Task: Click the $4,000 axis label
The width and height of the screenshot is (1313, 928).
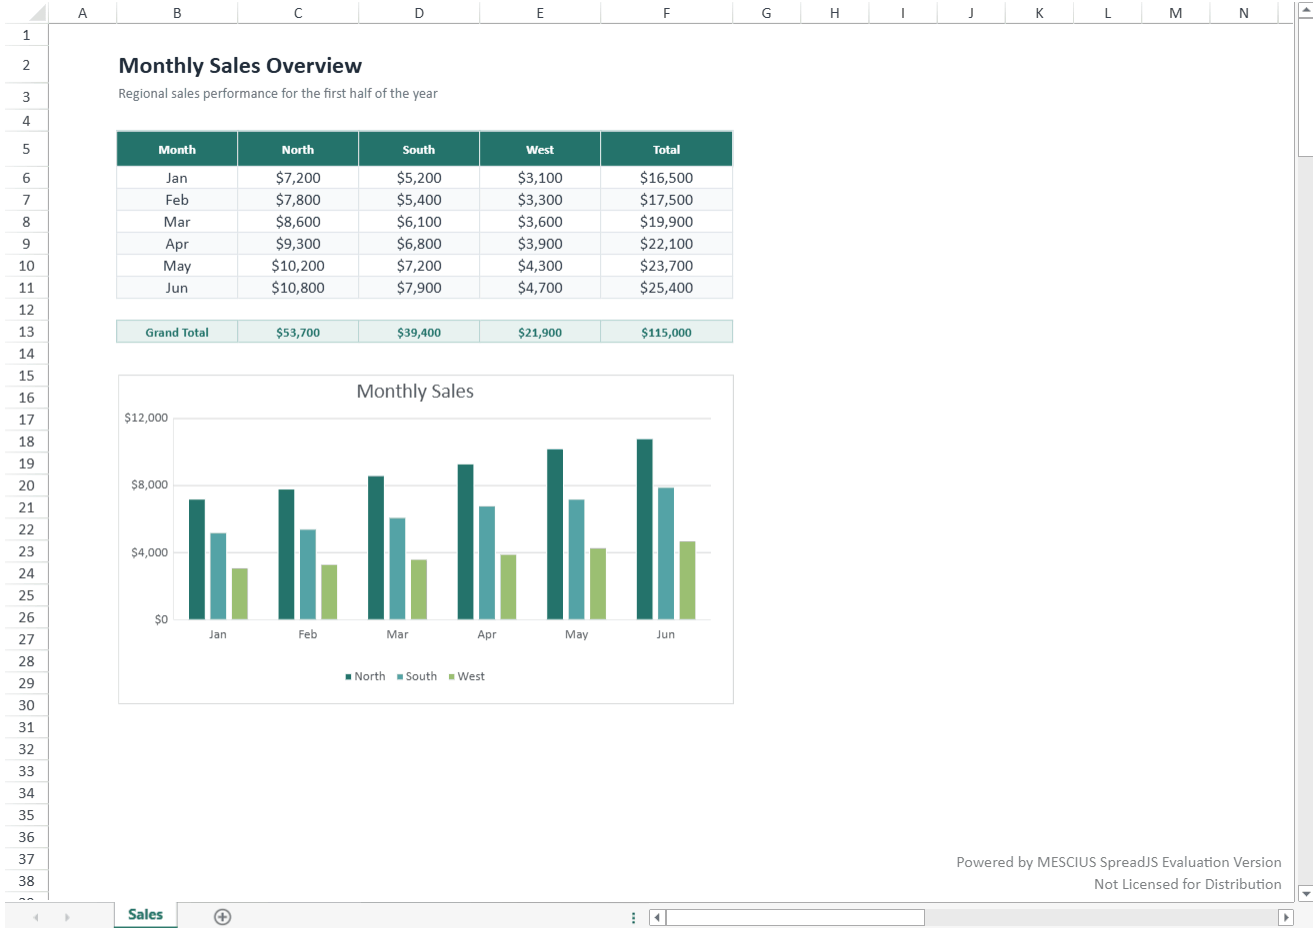Action: coord(149,552)
